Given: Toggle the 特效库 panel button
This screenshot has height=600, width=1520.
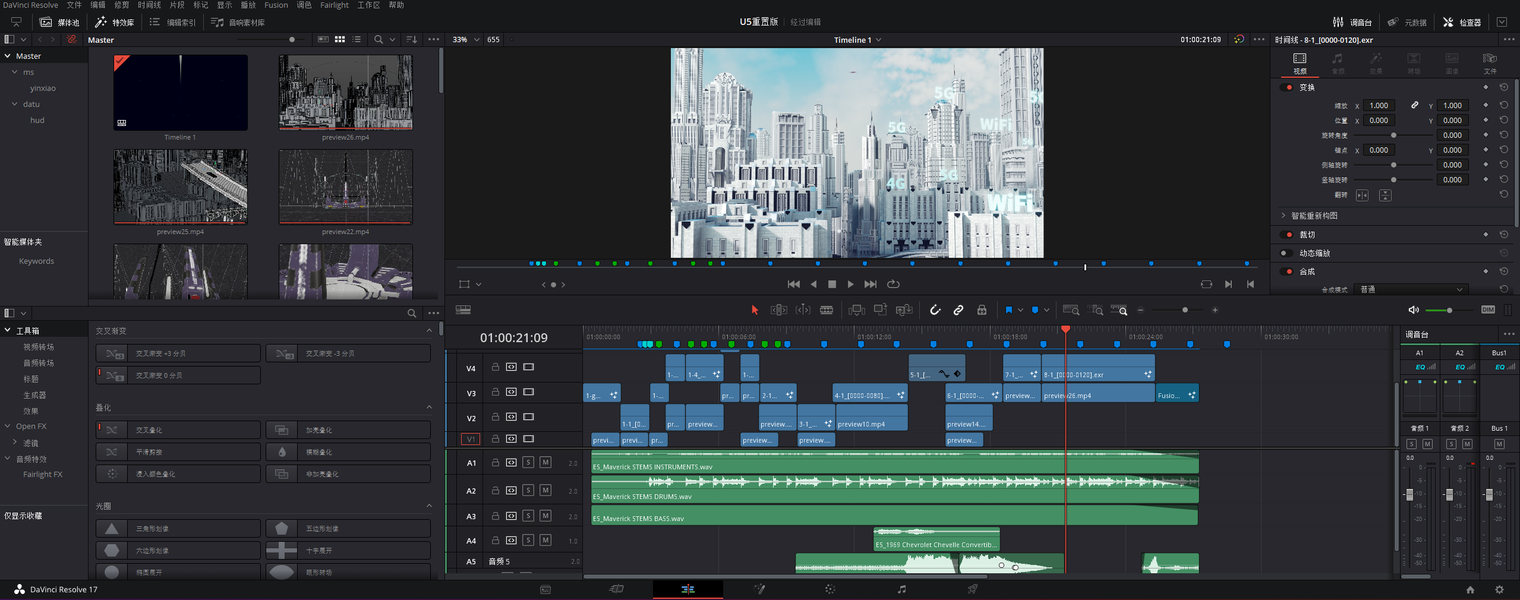Looking at the screenshot, I should [114, 22].
